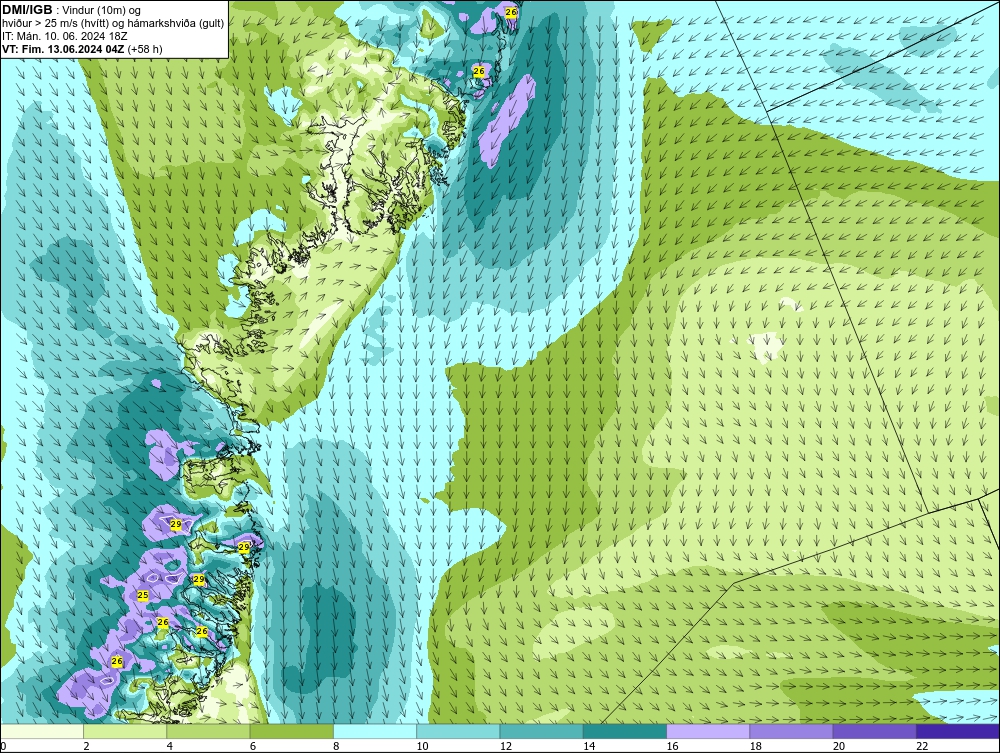Click the scale number '16' on the legend
The image size is (1000, 753).
[x=672, y=747]
